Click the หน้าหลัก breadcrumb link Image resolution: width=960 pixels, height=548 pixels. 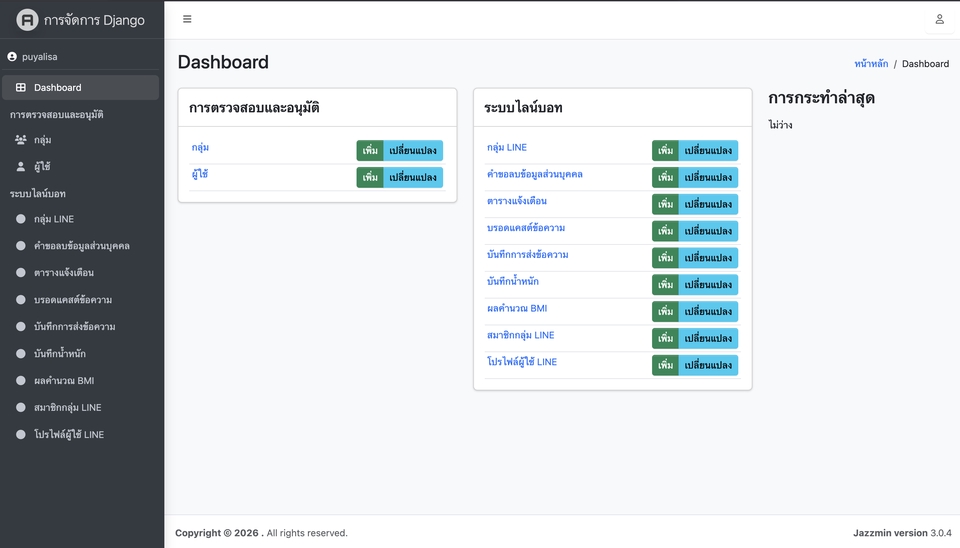point(870,64)
